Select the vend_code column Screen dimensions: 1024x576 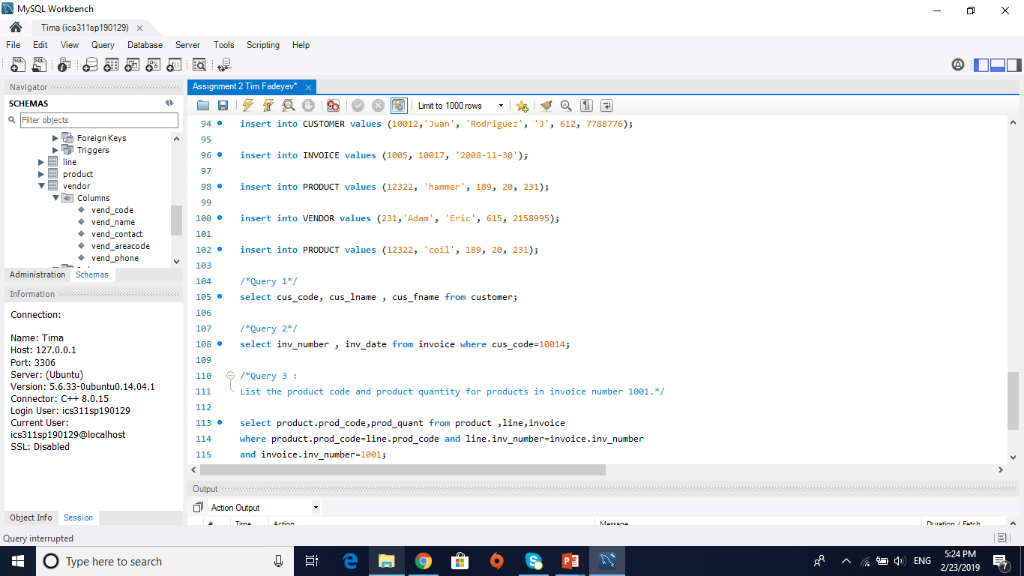[112, 210]
